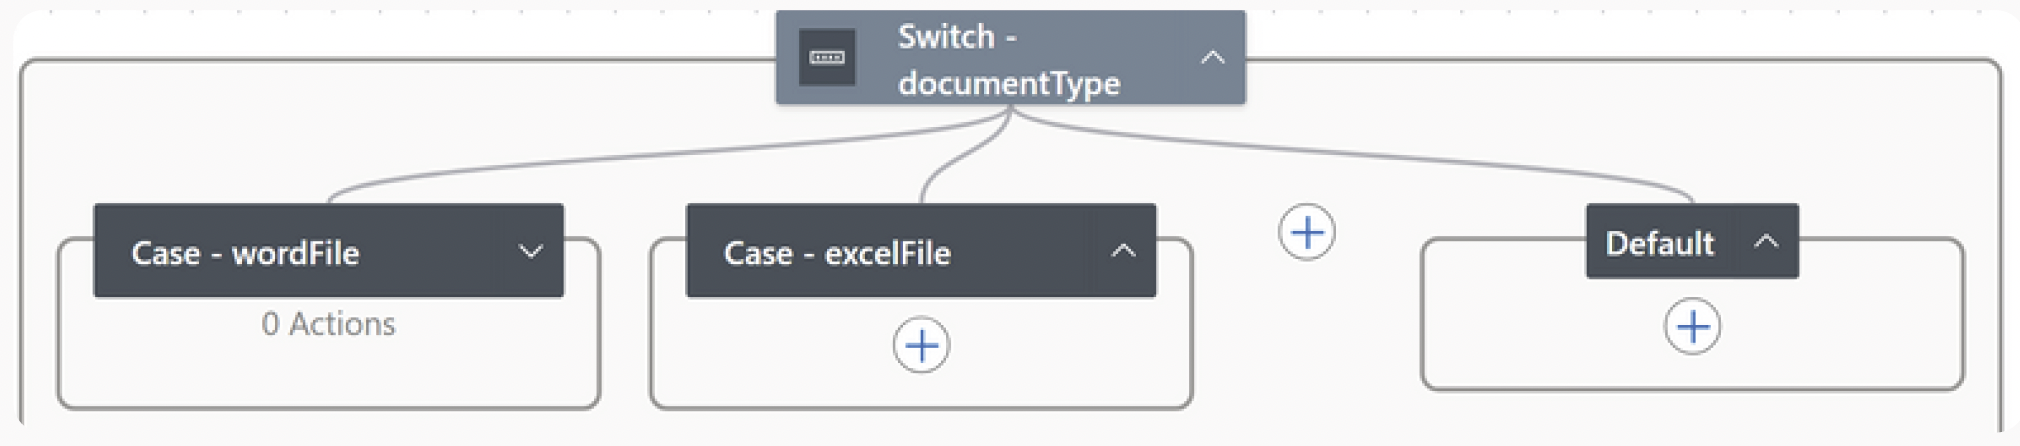Screen dimensions: 2020x446
Task: Collapse the Switch - documentType action
Action: (1212, 58)
